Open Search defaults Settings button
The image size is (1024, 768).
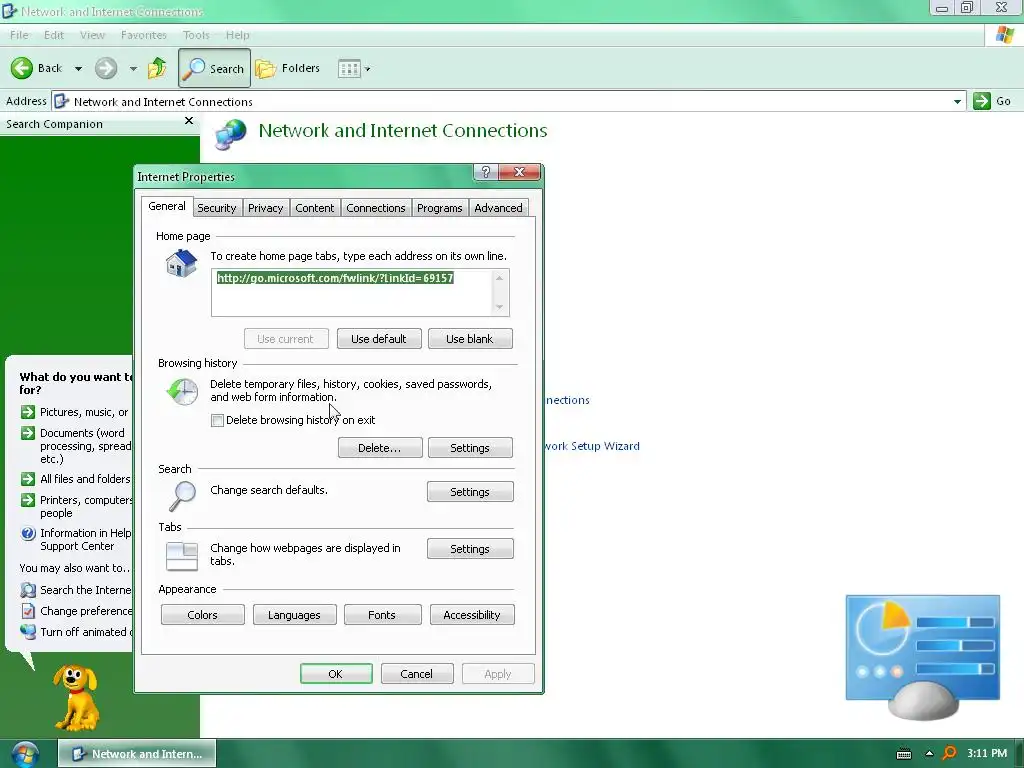click(470, 492)
